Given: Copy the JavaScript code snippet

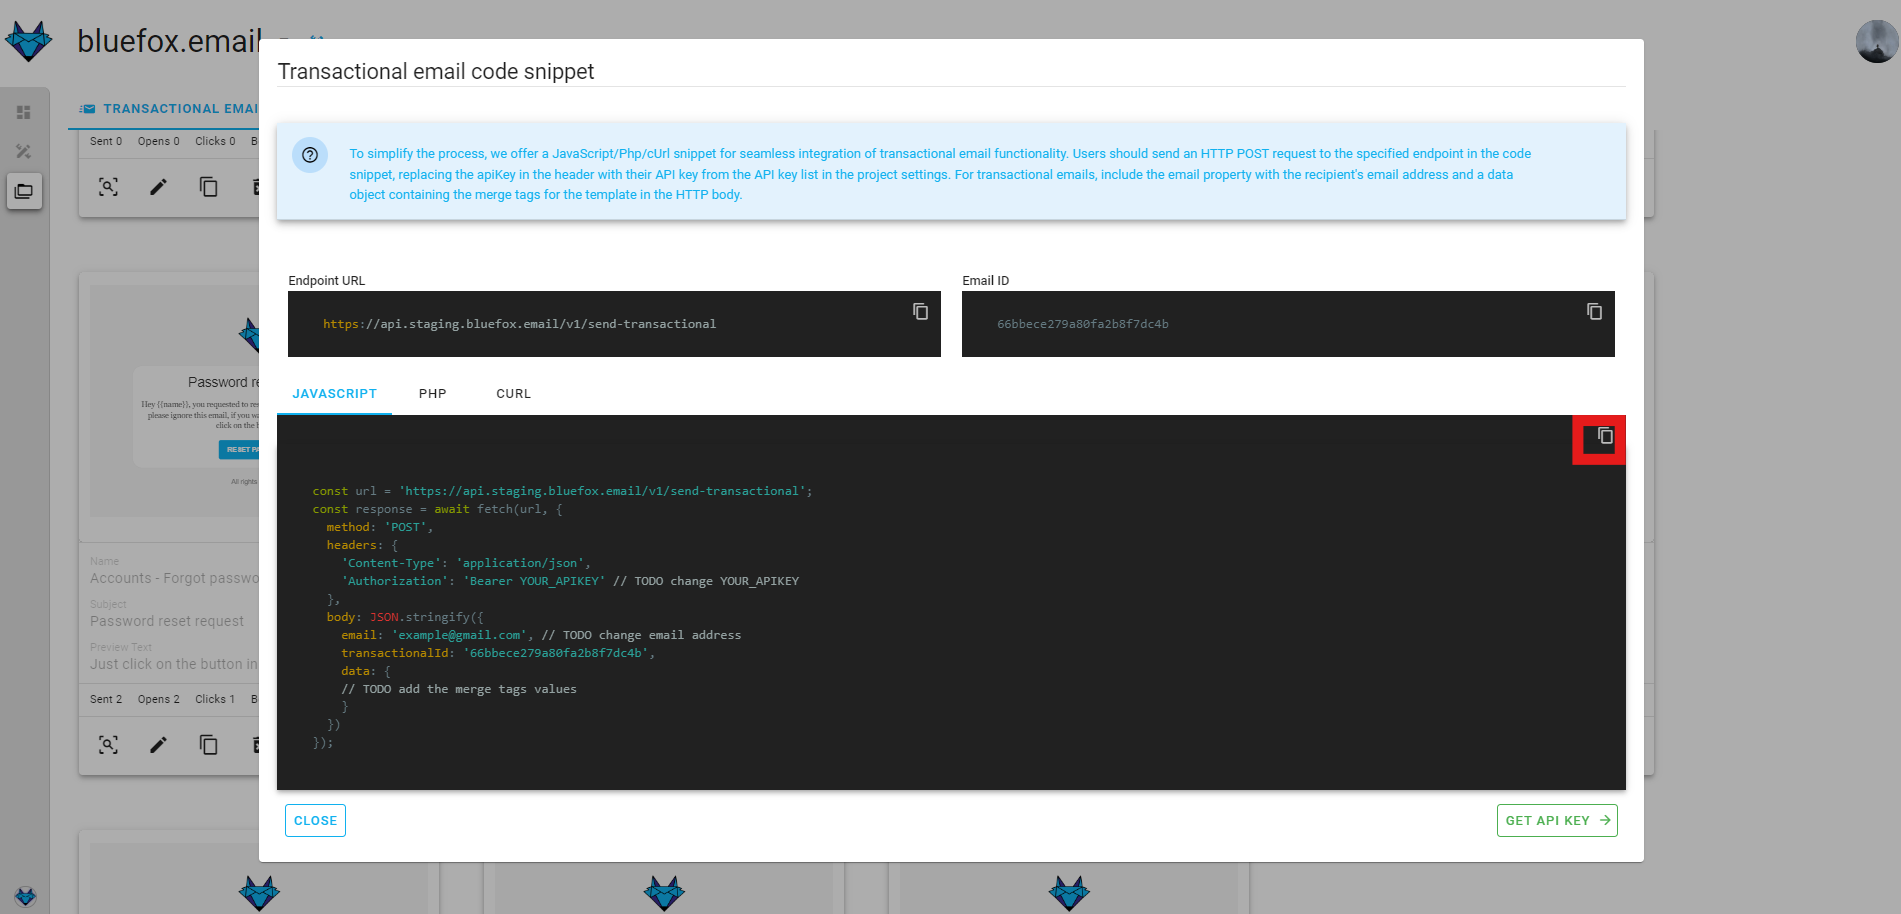Looking at the screenshot, I should (1604, 436).
